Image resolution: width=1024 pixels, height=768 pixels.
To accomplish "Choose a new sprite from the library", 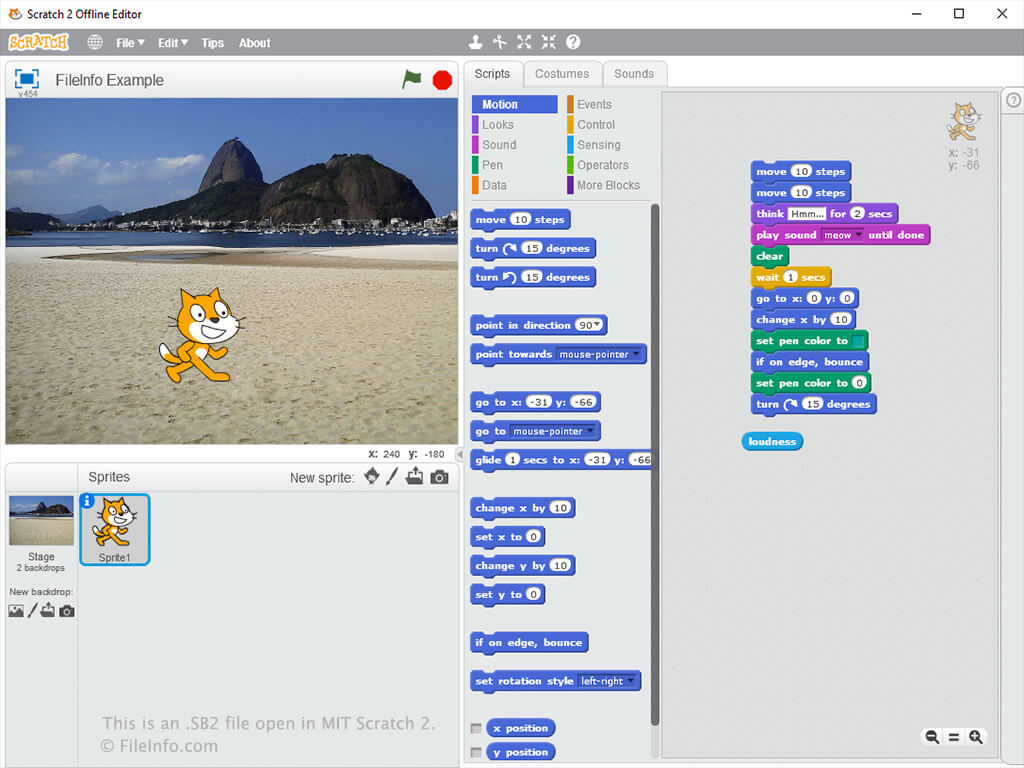I will (x=372, y=477).
